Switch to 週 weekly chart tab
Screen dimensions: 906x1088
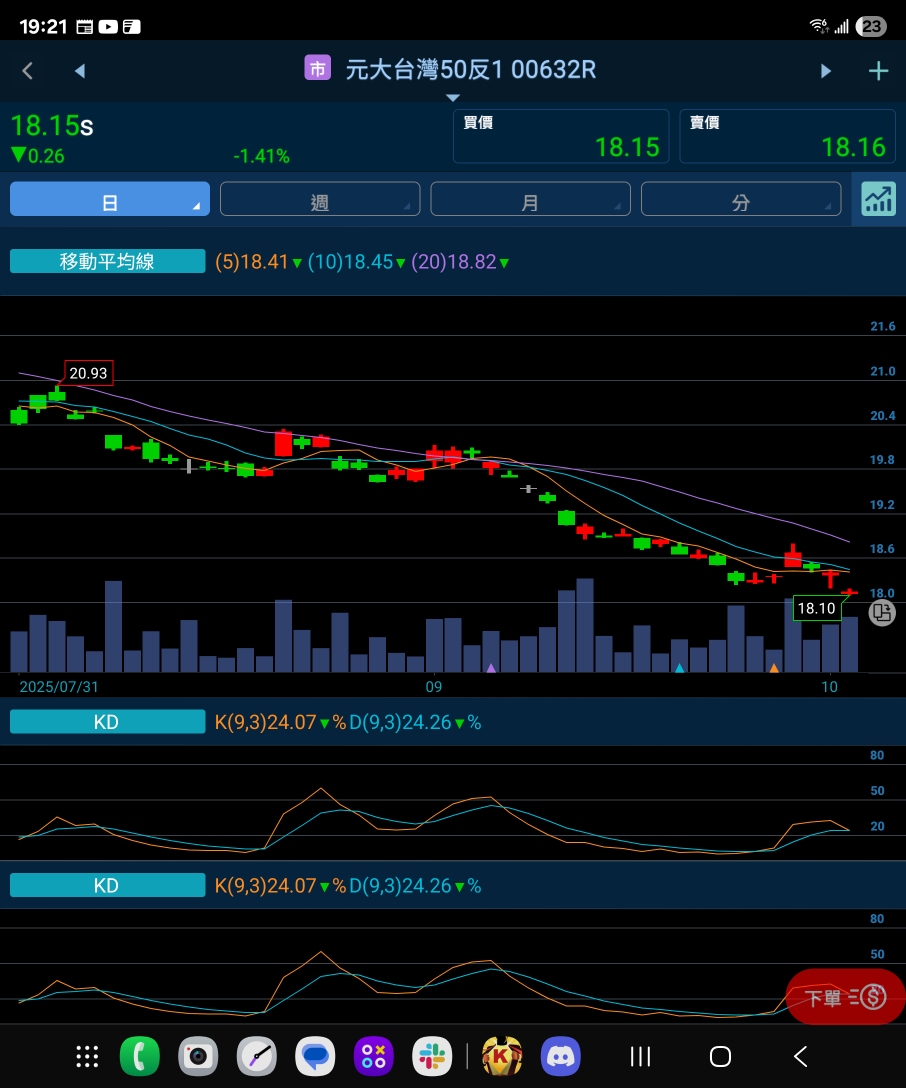(320, 199)
